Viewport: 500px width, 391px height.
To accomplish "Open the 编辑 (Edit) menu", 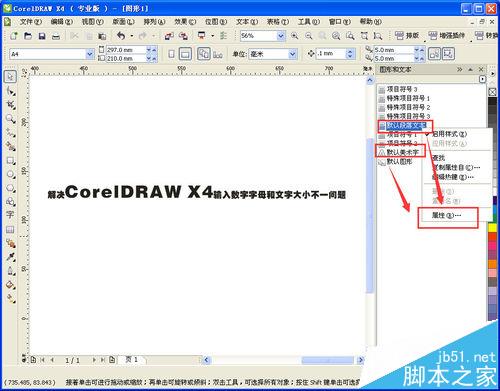I will tap(62, 22).
